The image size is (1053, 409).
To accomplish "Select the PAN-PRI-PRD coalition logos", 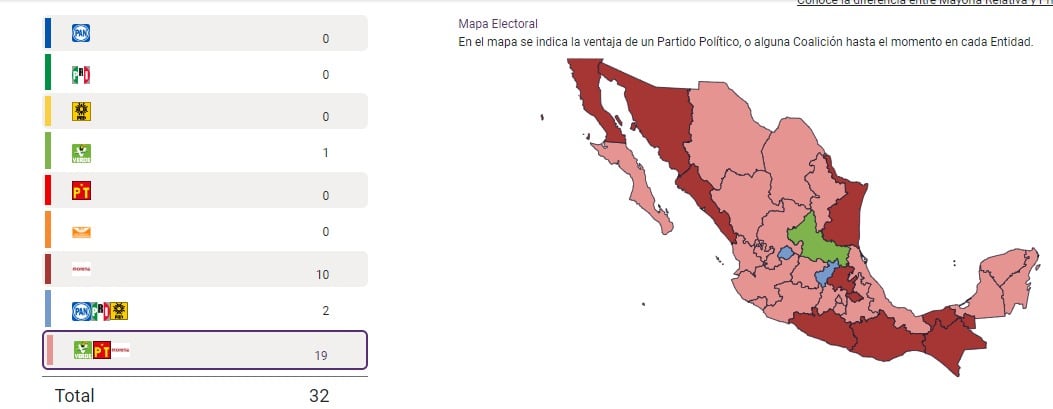I will click(99, 310).
